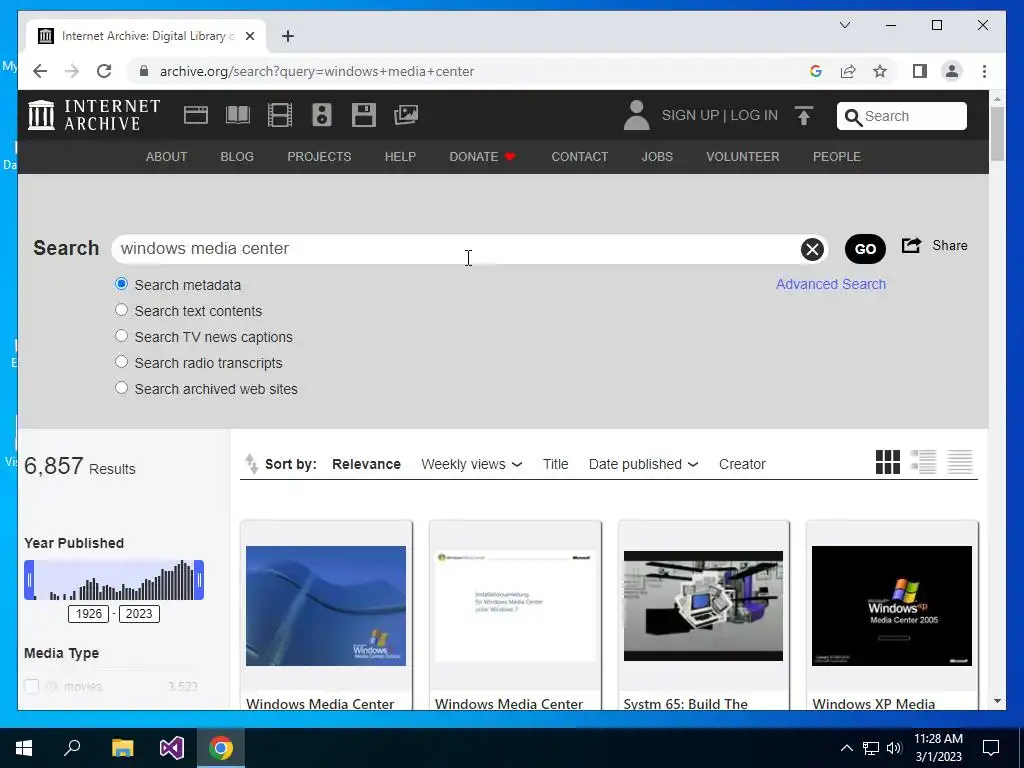Click the upload arrow icon
The image size is (1024, 768).
[x=804, y=116]
